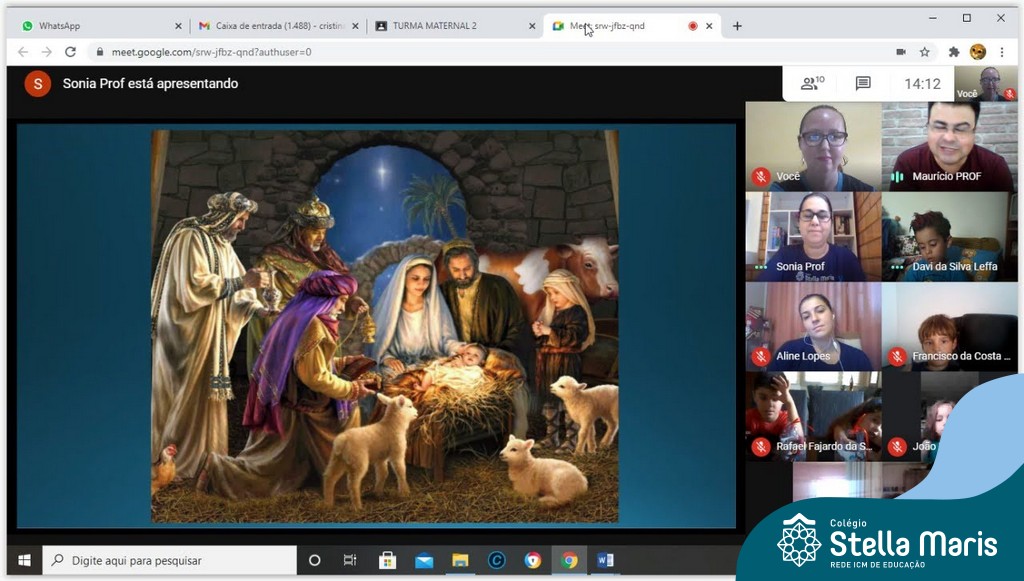Open the Meet chat panel

(x=863, y=84)
